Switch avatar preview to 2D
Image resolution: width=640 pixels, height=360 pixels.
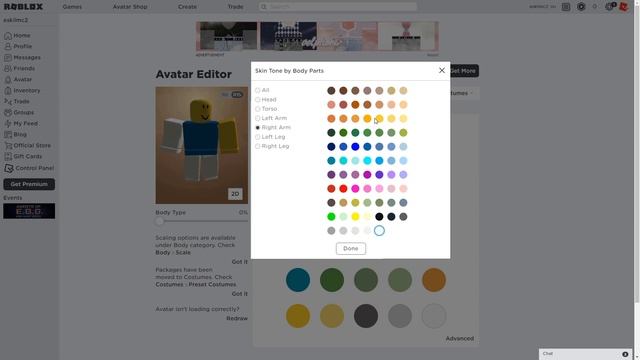click(235, 194)
